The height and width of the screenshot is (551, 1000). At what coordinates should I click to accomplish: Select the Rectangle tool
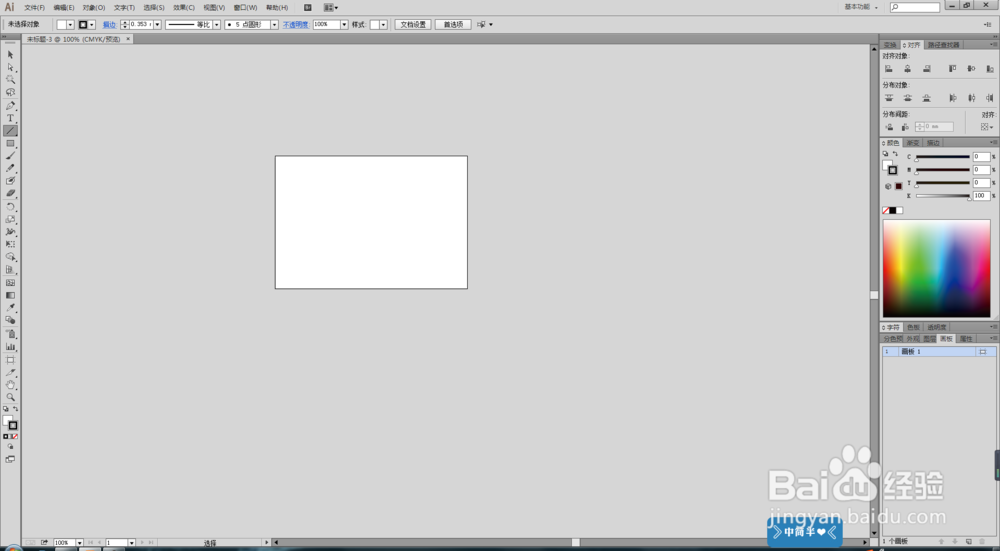[10, 143]
